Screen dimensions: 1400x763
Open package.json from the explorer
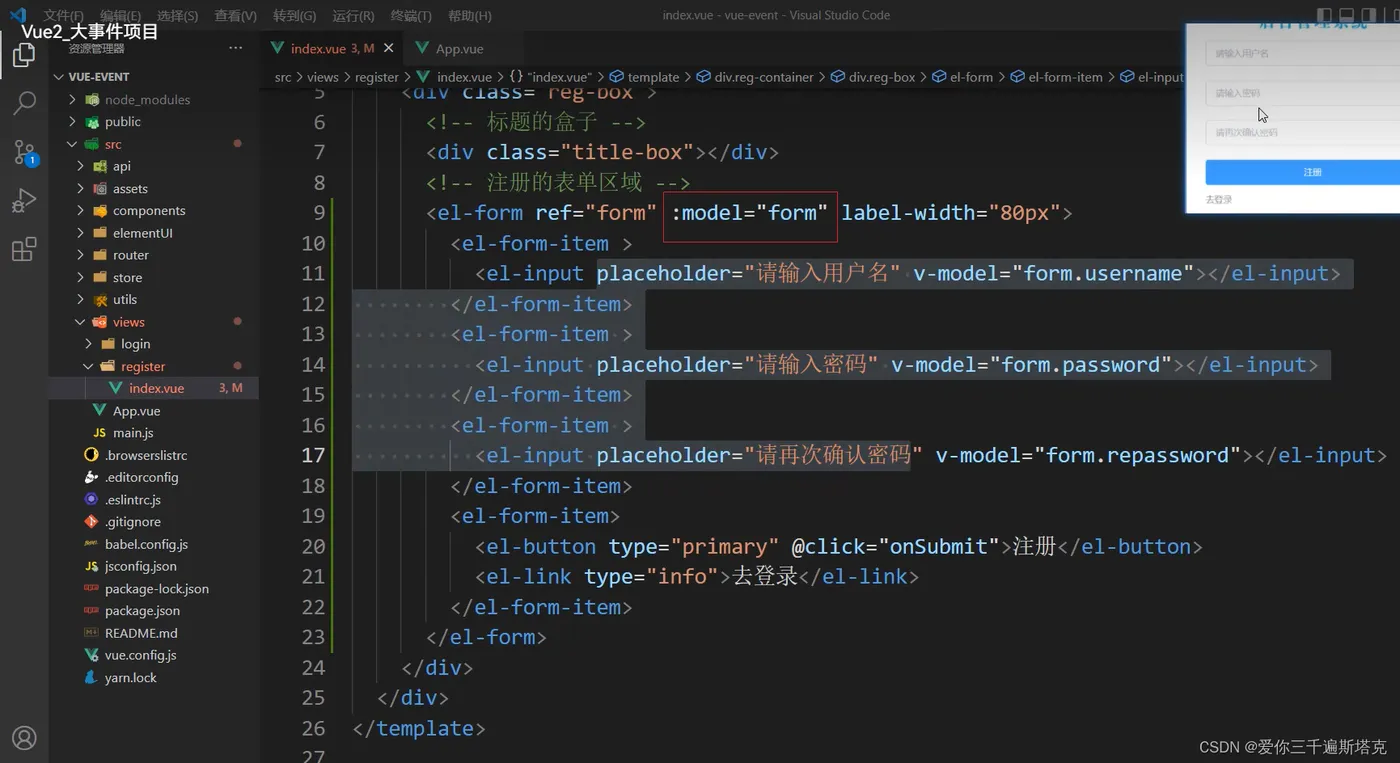(x=142, y=611)
